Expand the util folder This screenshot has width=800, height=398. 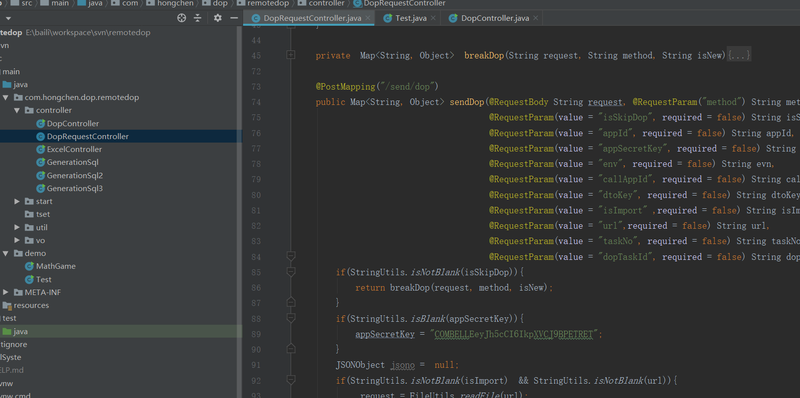point(17,228)
